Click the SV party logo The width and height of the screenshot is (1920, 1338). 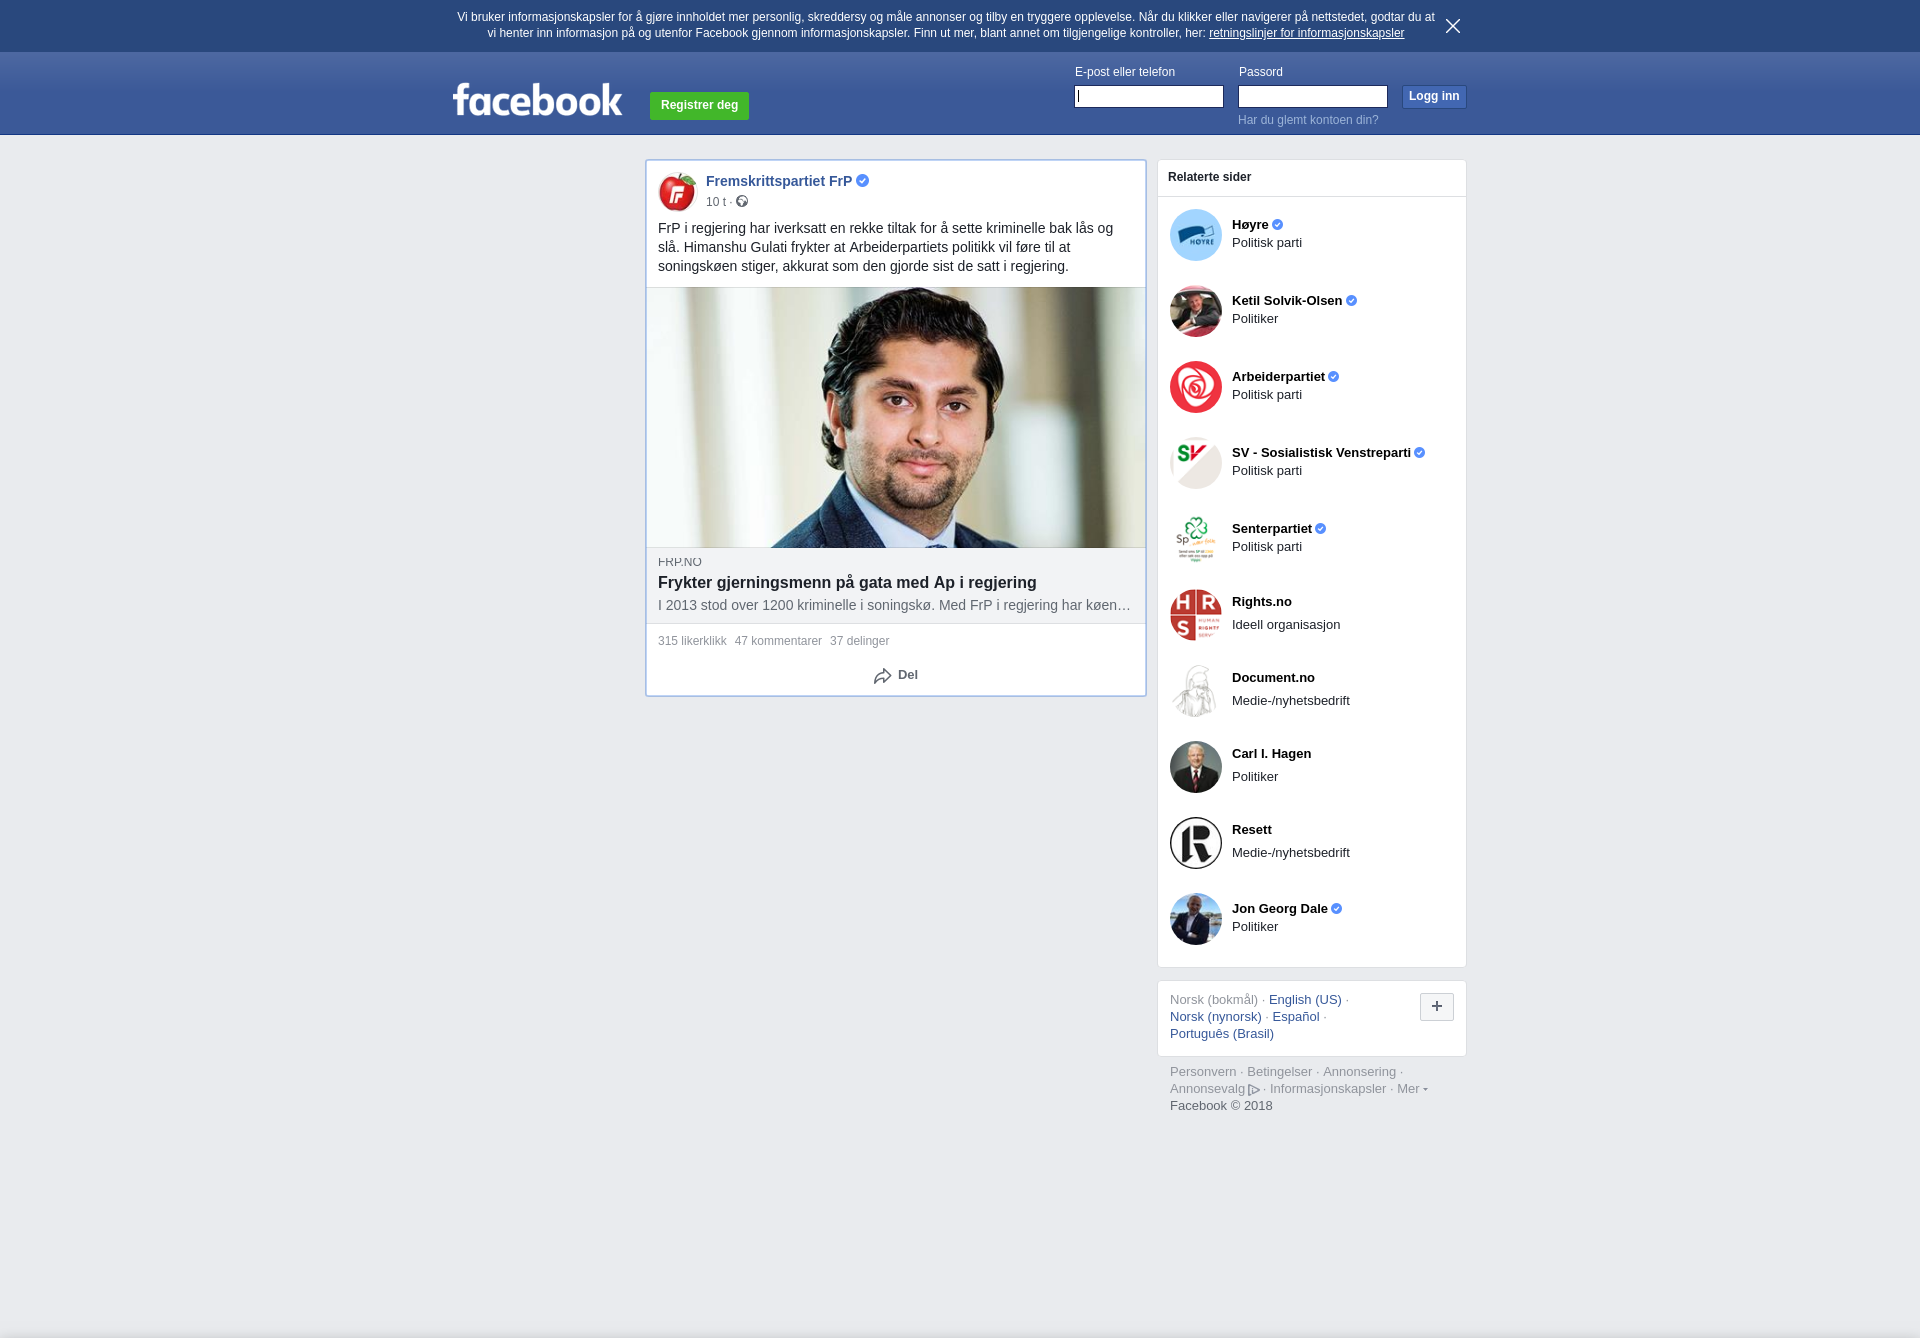1196,463
